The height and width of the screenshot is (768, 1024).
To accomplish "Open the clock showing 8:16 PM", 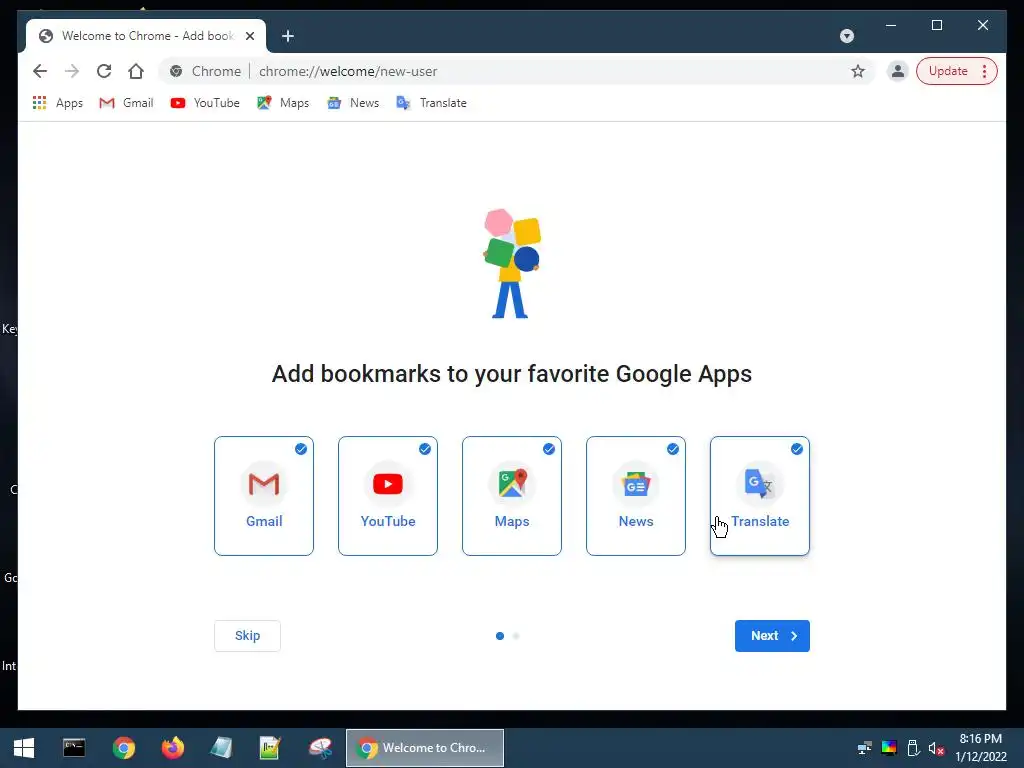I will [x=980, y=748].
